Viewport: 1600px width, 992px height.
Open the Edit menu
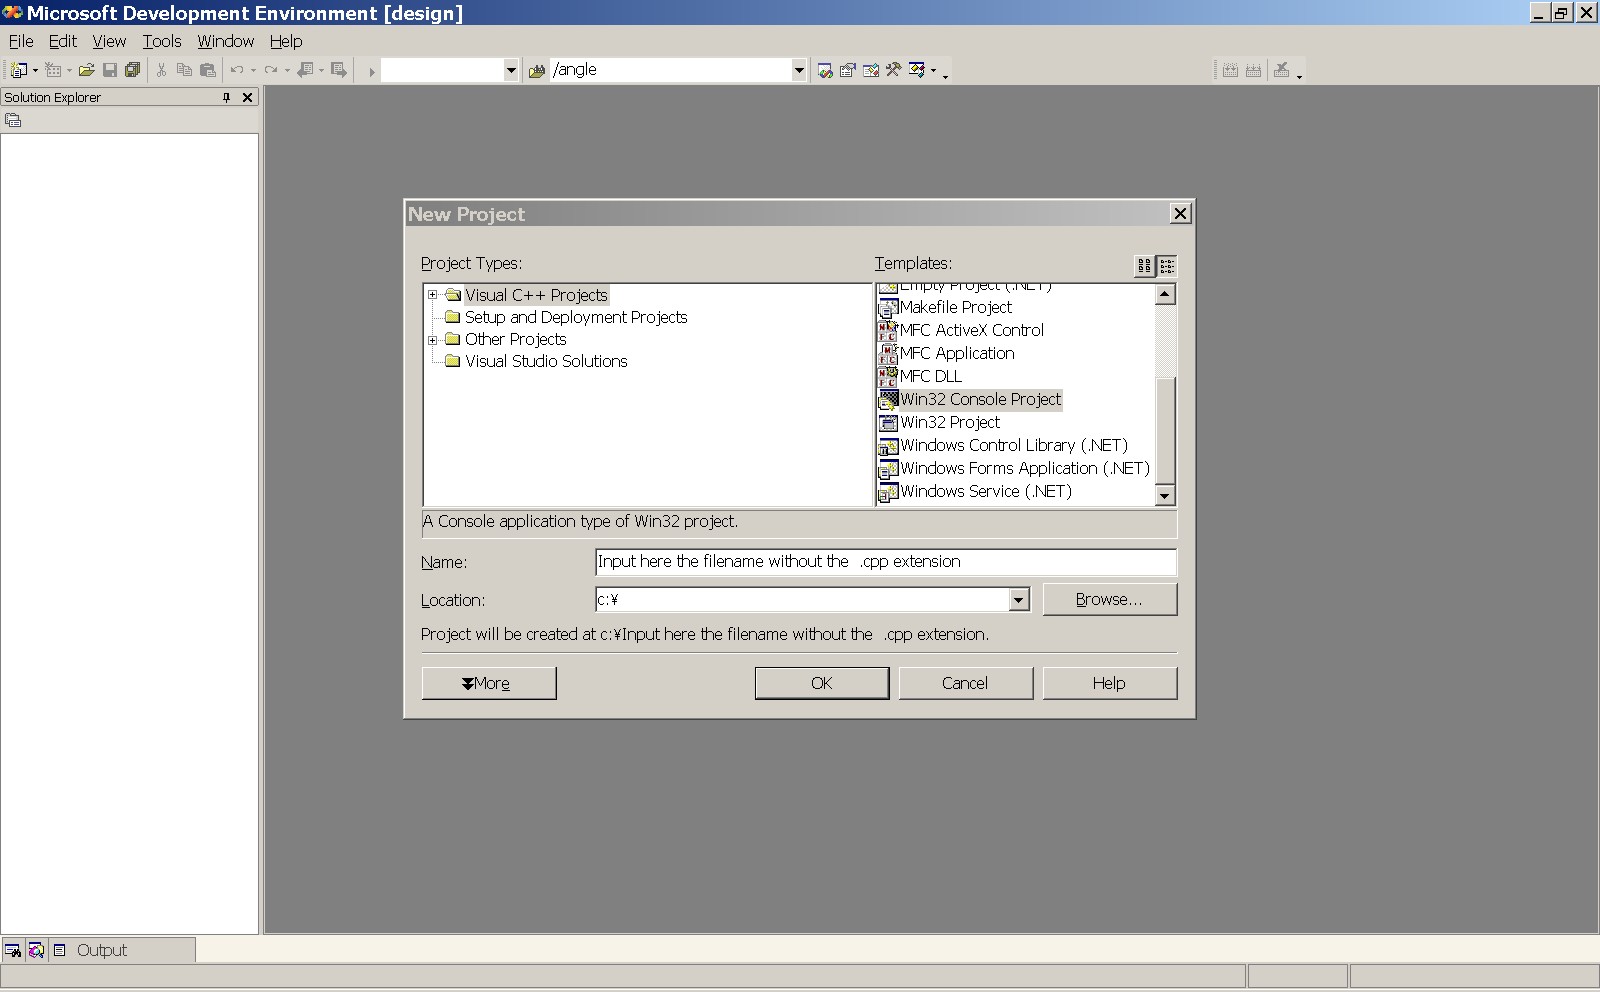coord(63,41)
